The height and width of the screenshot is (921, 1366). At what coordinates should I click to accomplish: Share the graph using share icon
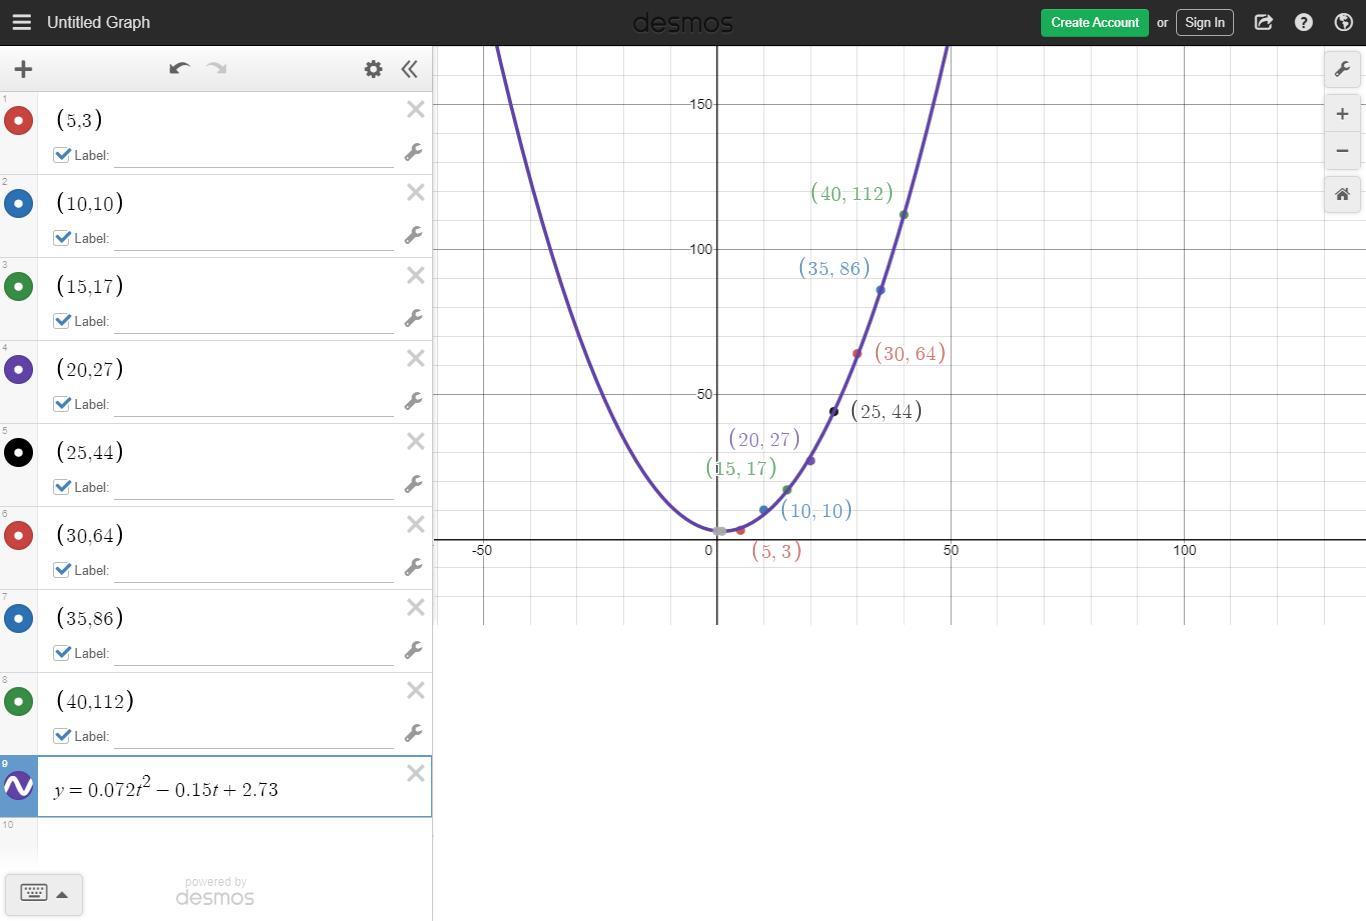tap(1263, 22)
